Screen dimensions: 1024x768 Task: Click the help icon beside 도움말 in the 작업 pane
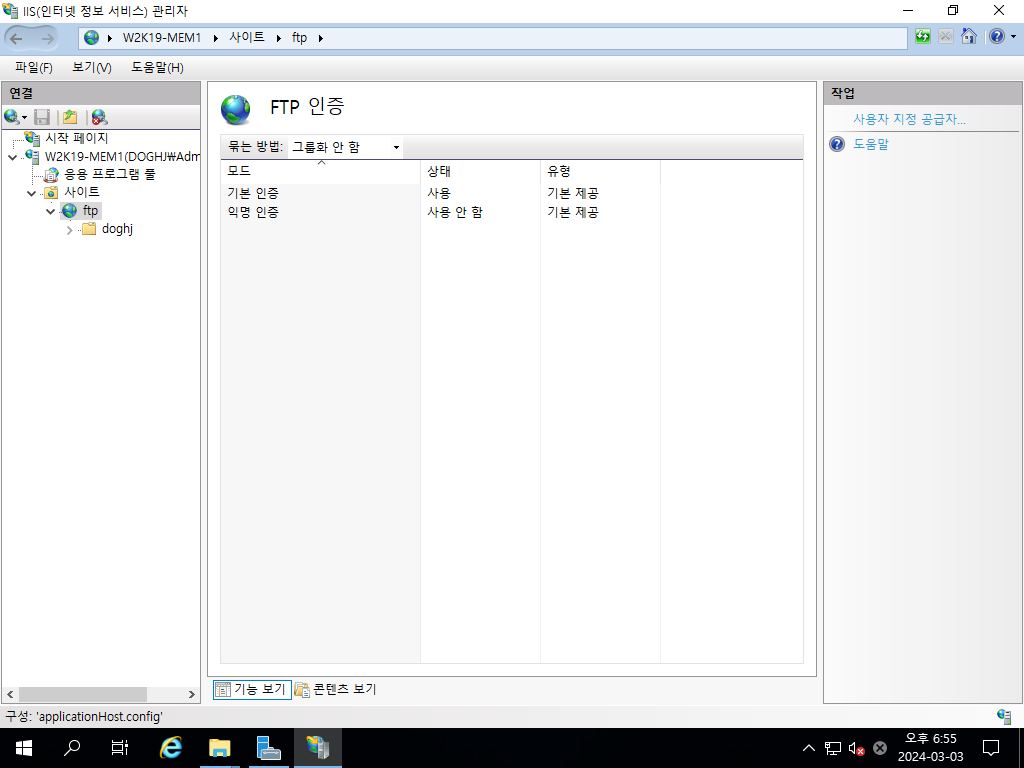coord(837,144)
